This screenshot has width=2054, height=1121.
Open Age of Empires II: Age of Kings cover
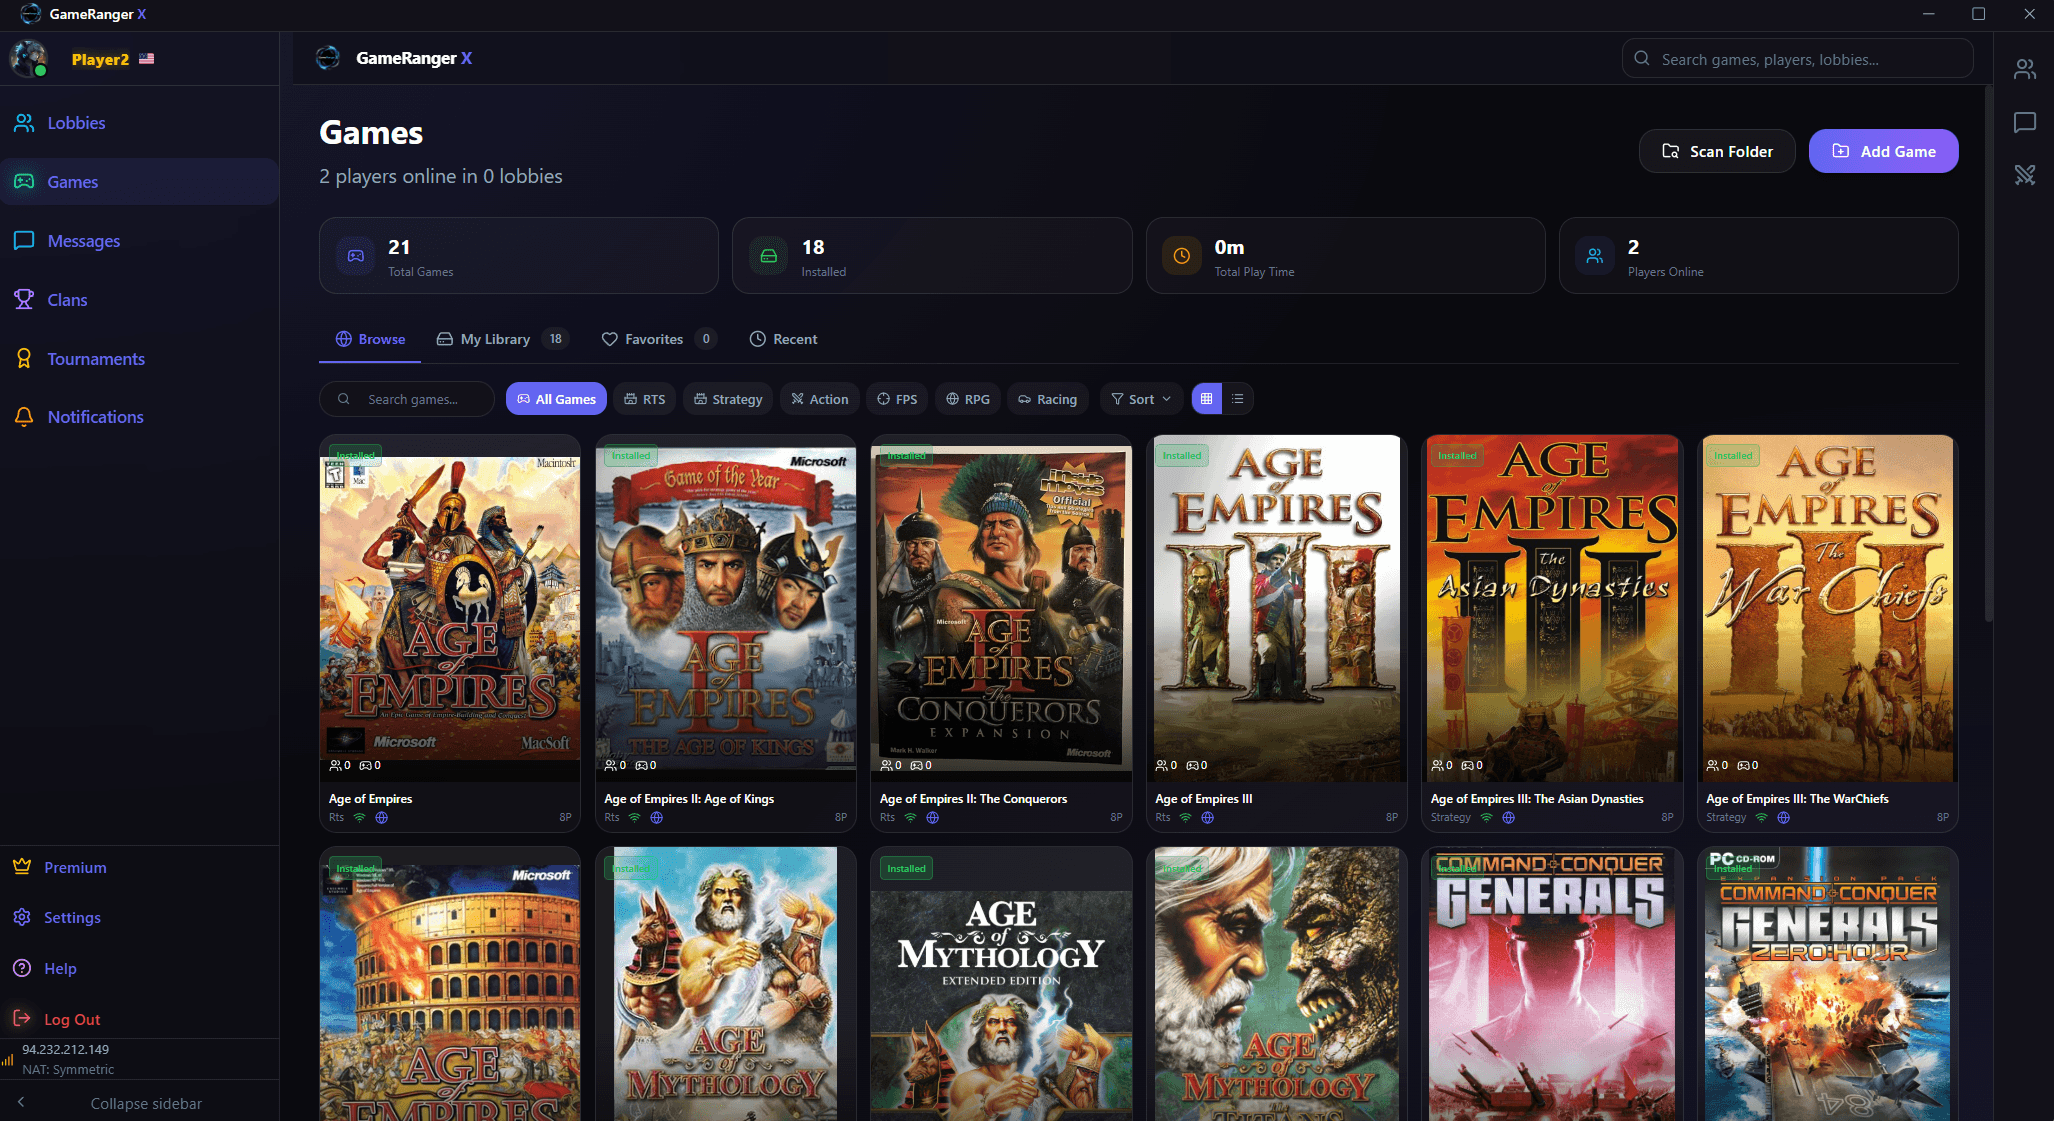click(726, 608)
